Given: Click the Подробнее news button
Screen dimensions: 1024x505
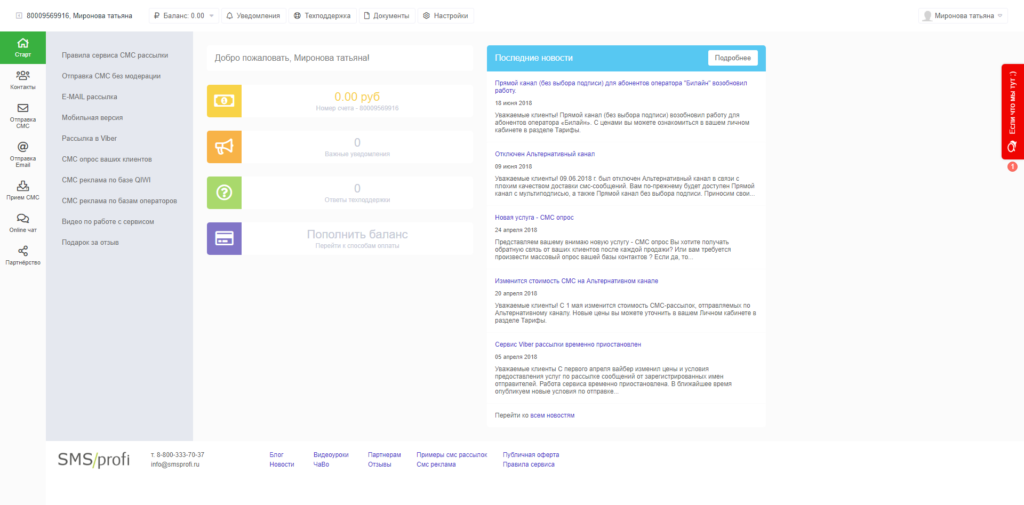Looking at the screenshot, I should point(733,58).
